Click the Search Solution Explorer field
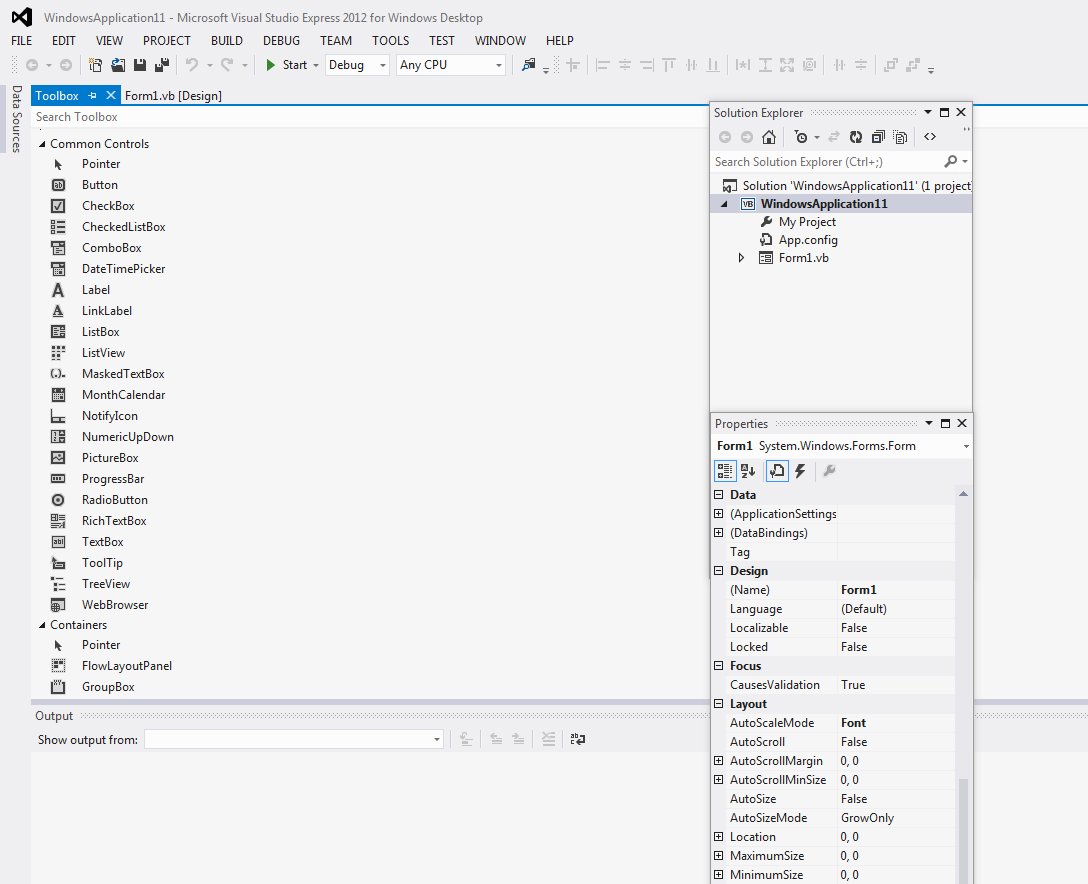 coord(826,162)
